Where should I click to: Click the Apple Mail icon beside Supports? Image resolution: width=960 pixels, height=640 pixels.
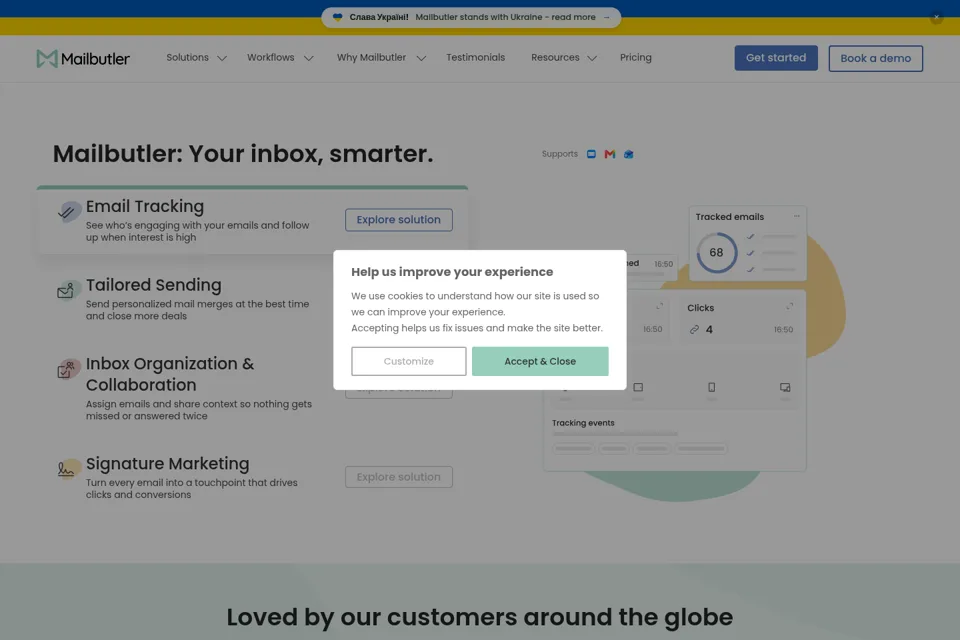(x=591, y=154)
